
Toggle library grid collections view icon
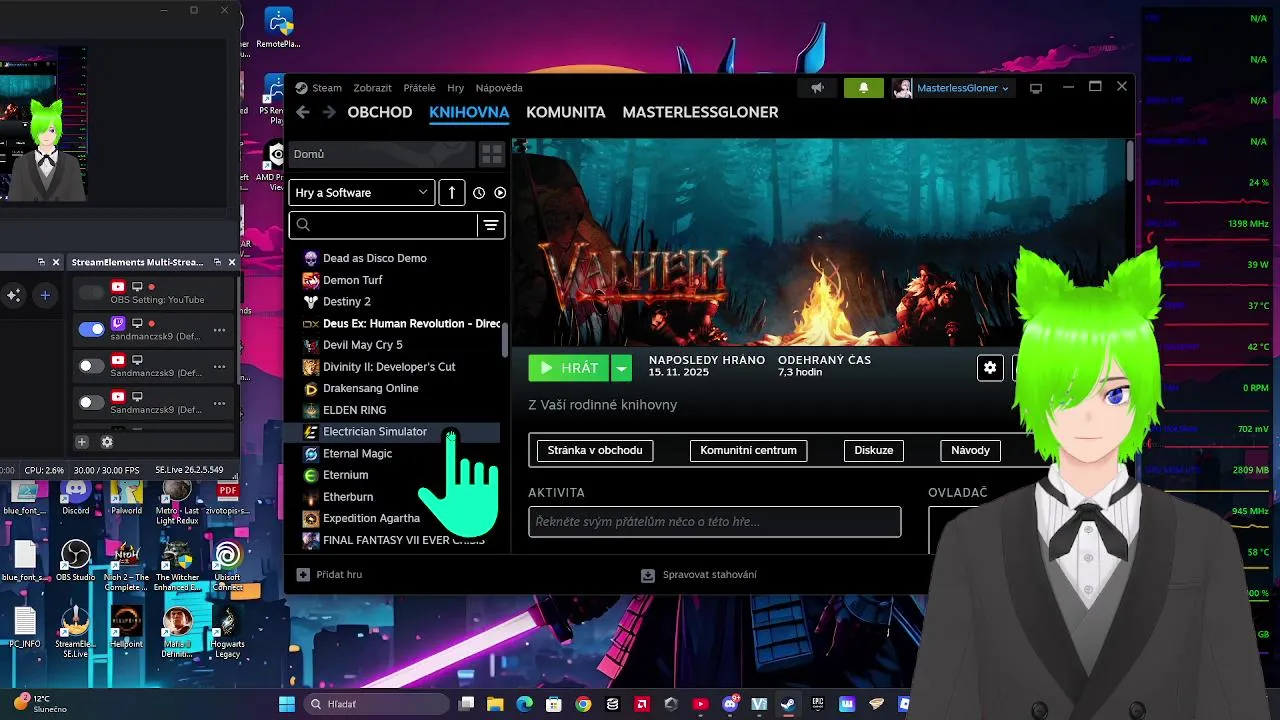(491, 154)
